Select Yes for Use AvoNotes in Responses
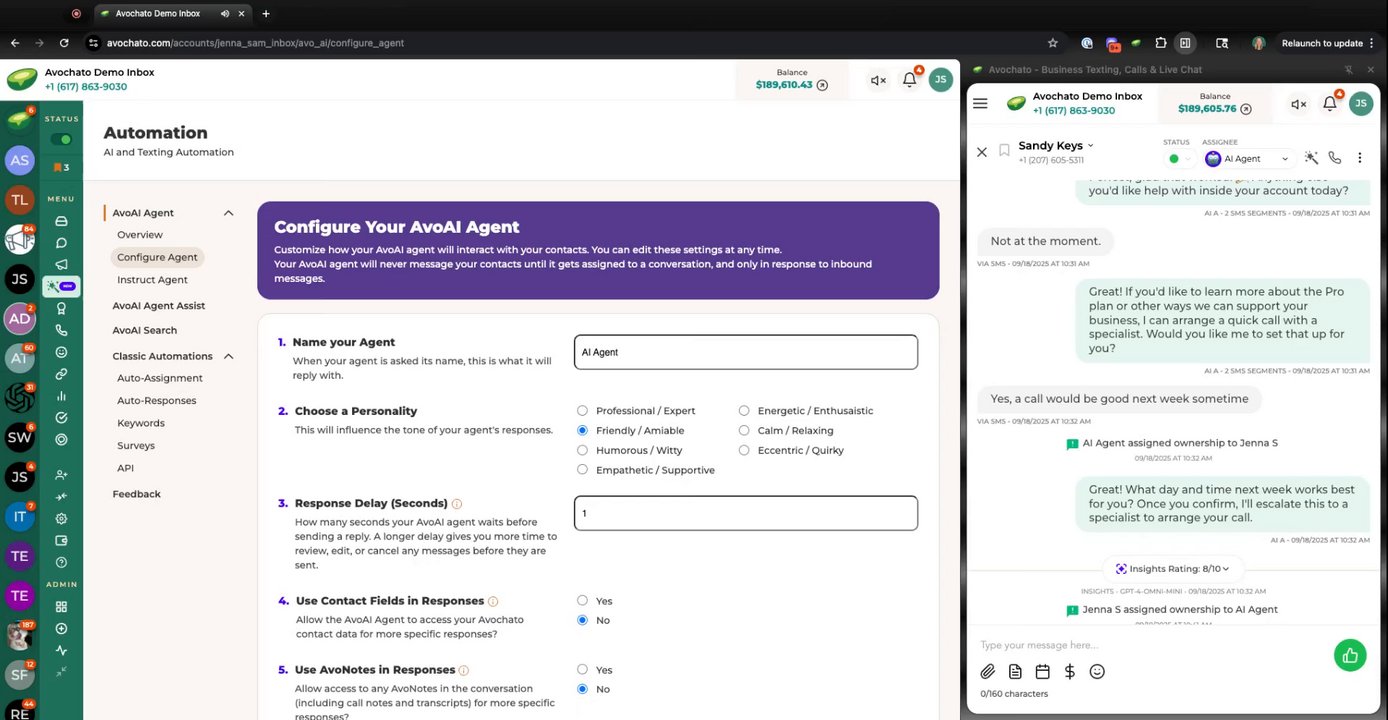The height and width of the screenshot is (720, 1388). point(582,669)
